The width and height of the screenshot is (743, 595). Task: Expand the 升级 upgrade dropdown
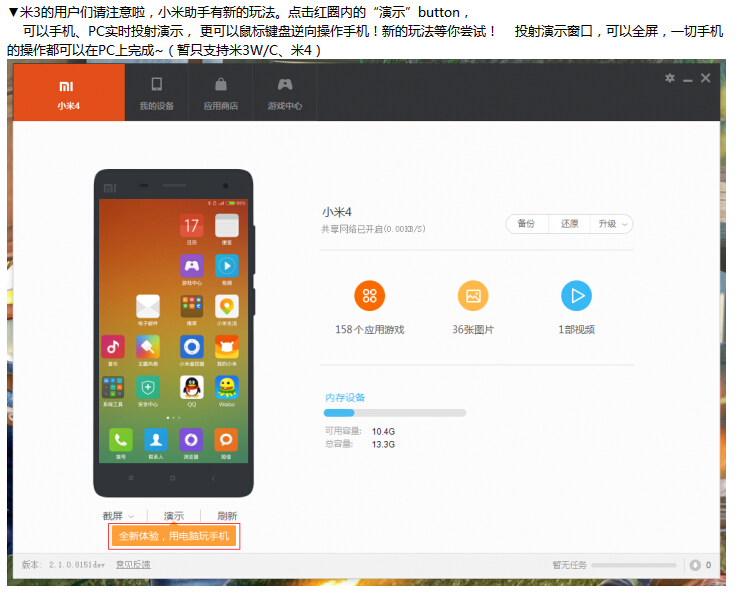(612, 224)
